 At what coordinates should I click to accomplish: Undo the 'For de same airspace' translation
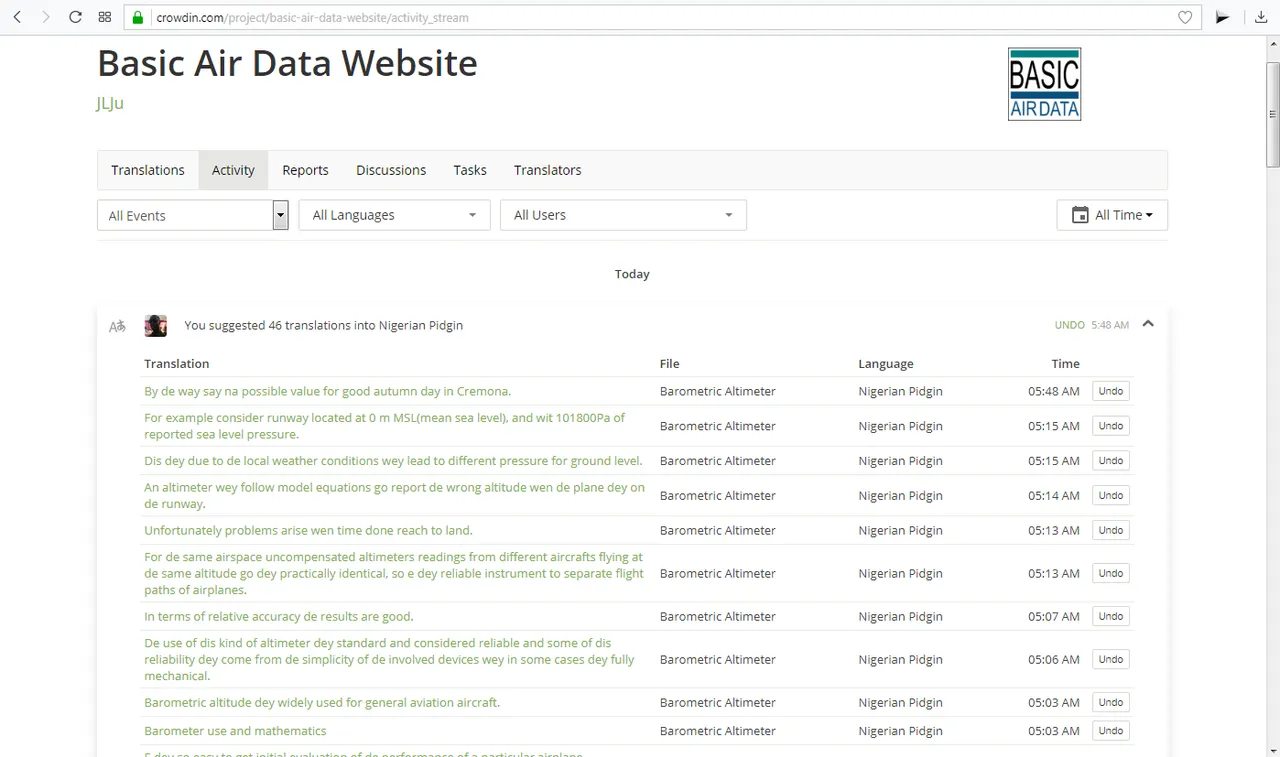coord(1110,573)
